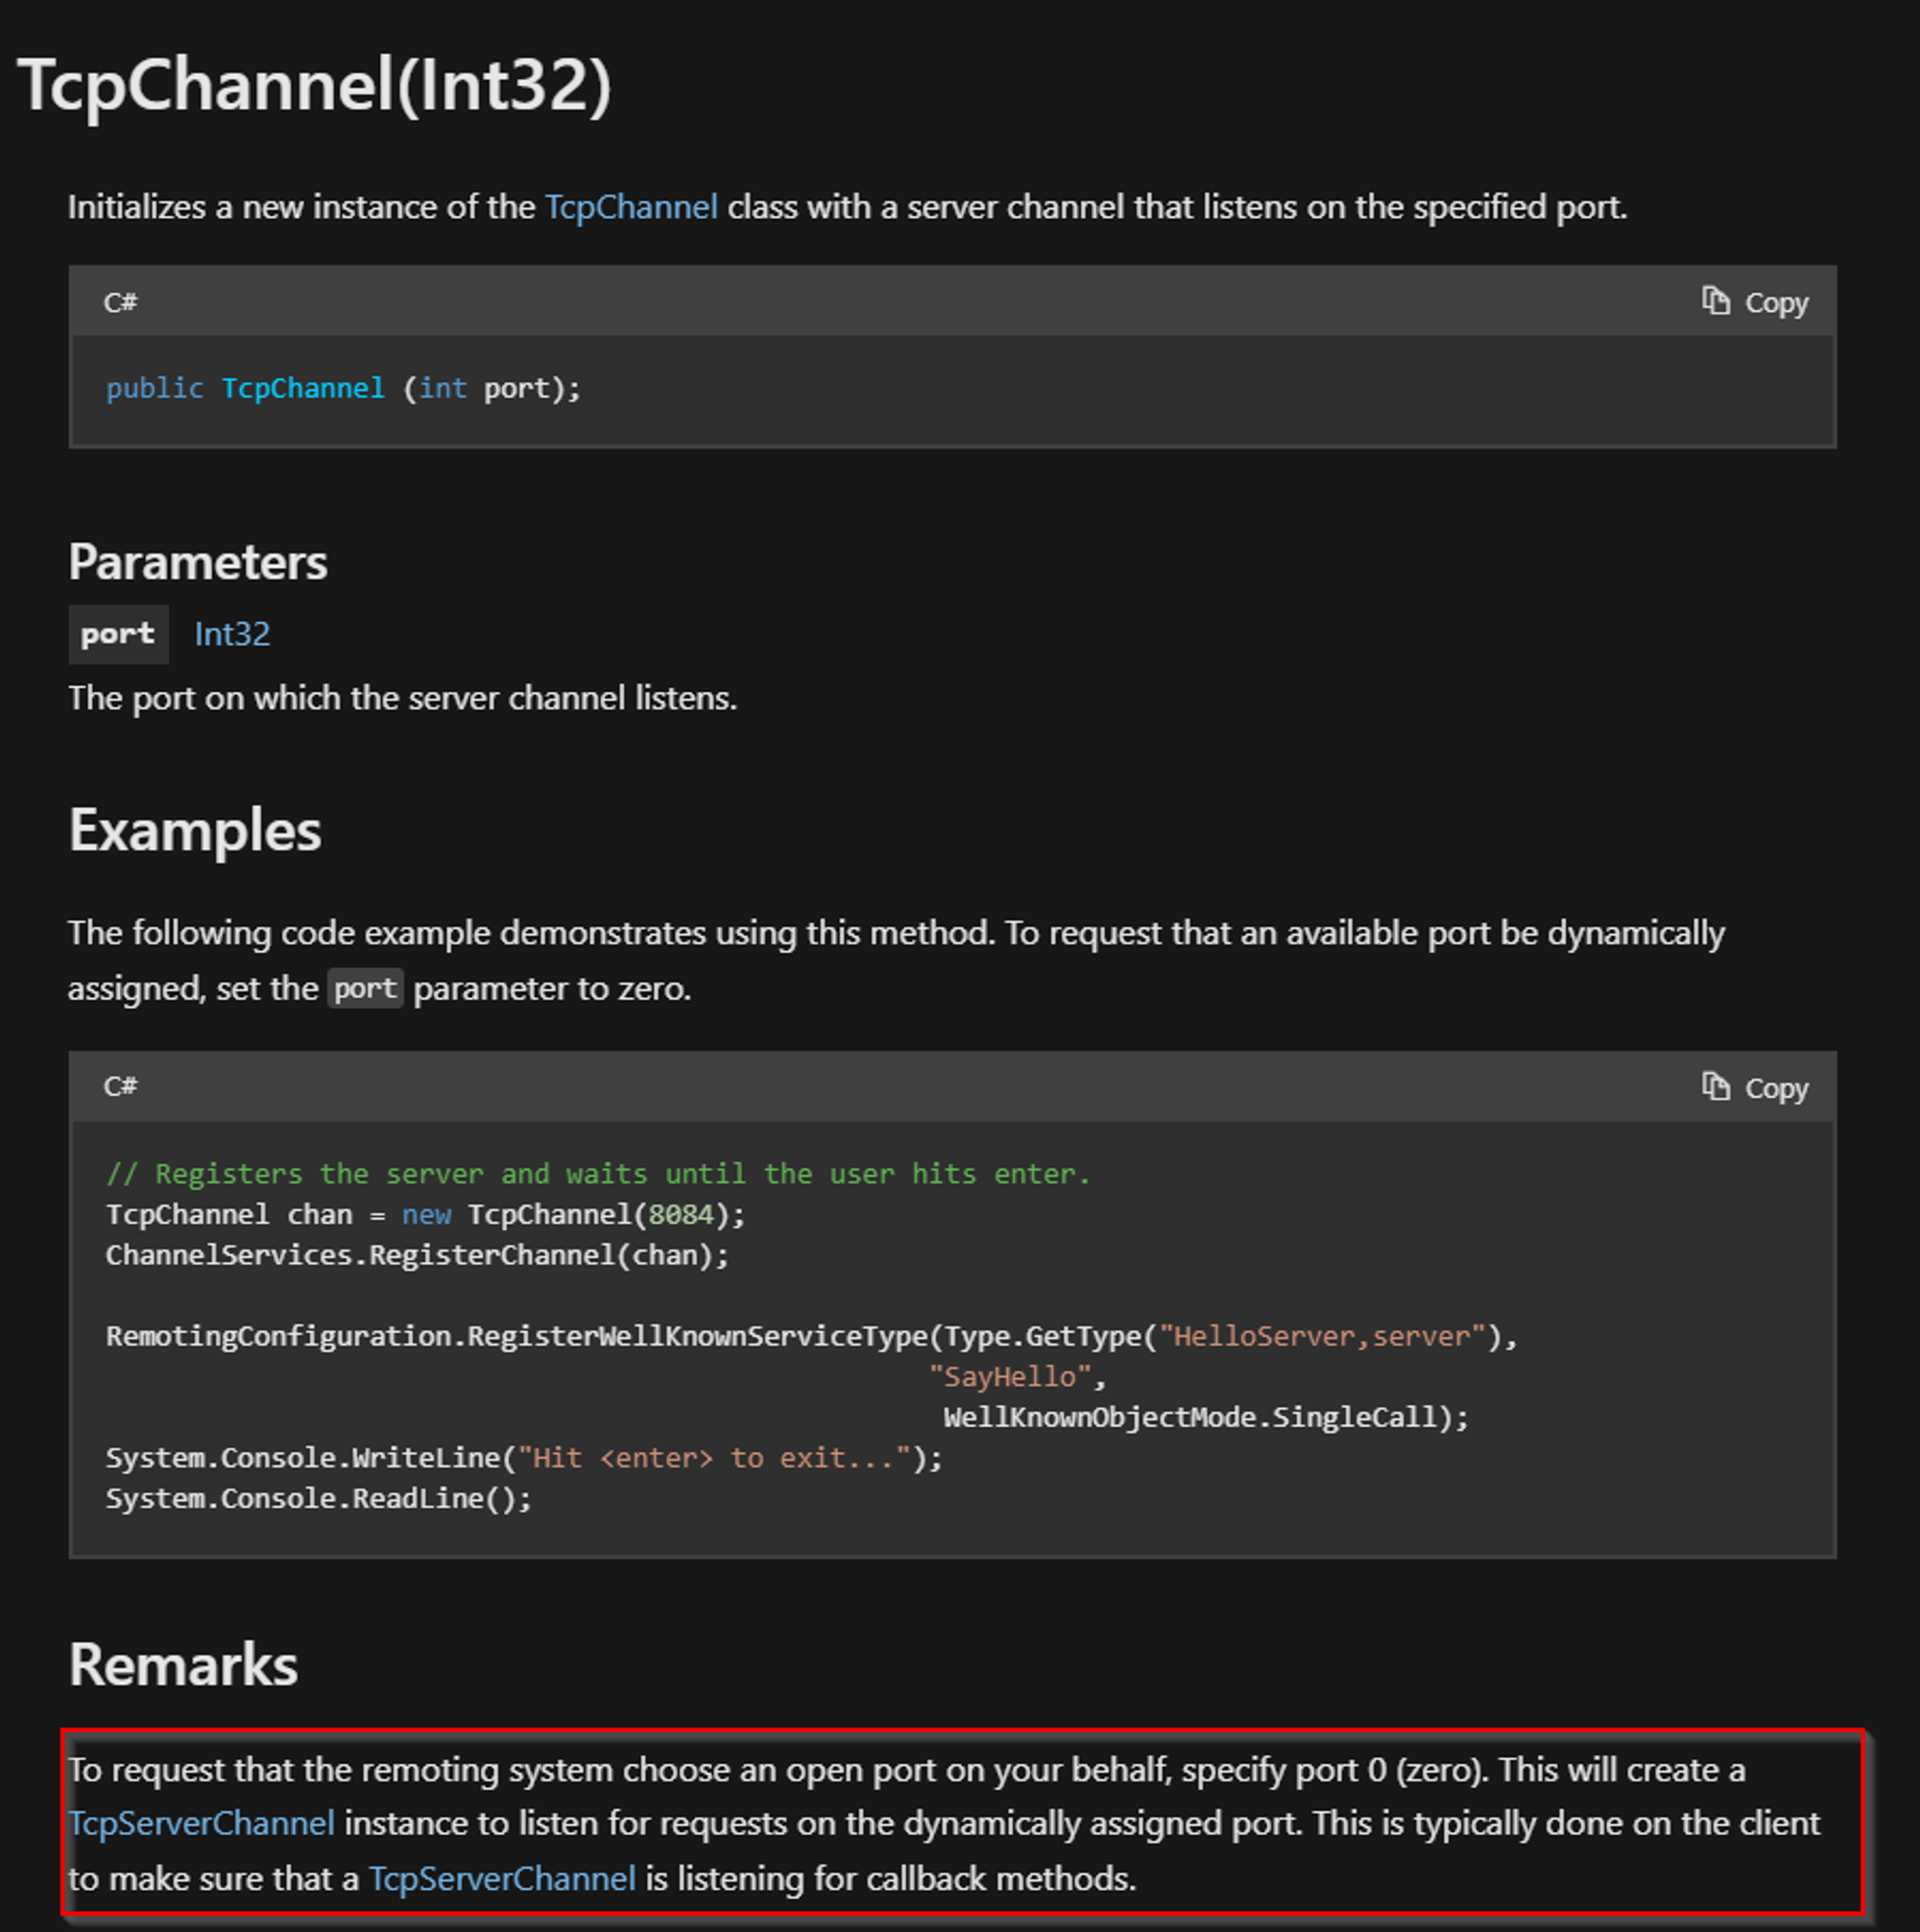Select the copy-pages glyph beside the top Copy label
The image size is (1920, 1932).
pos(1716,301)
